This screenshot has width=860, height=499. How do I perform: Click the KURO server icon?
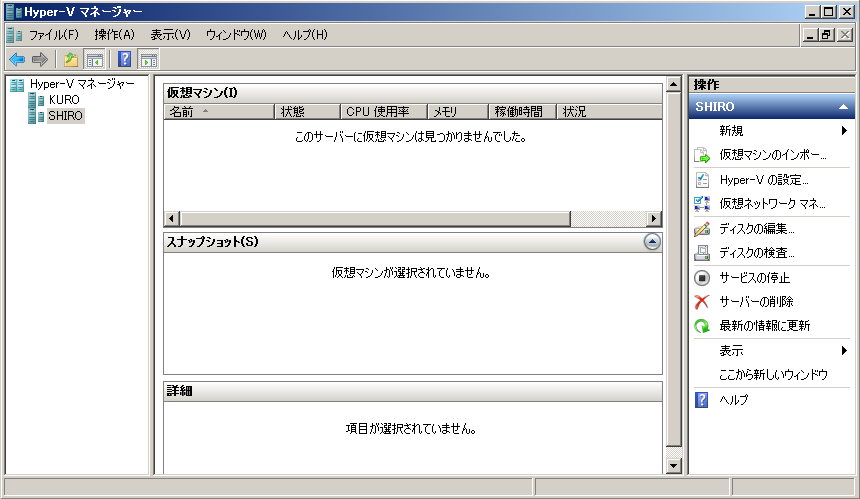pos(37,100)
